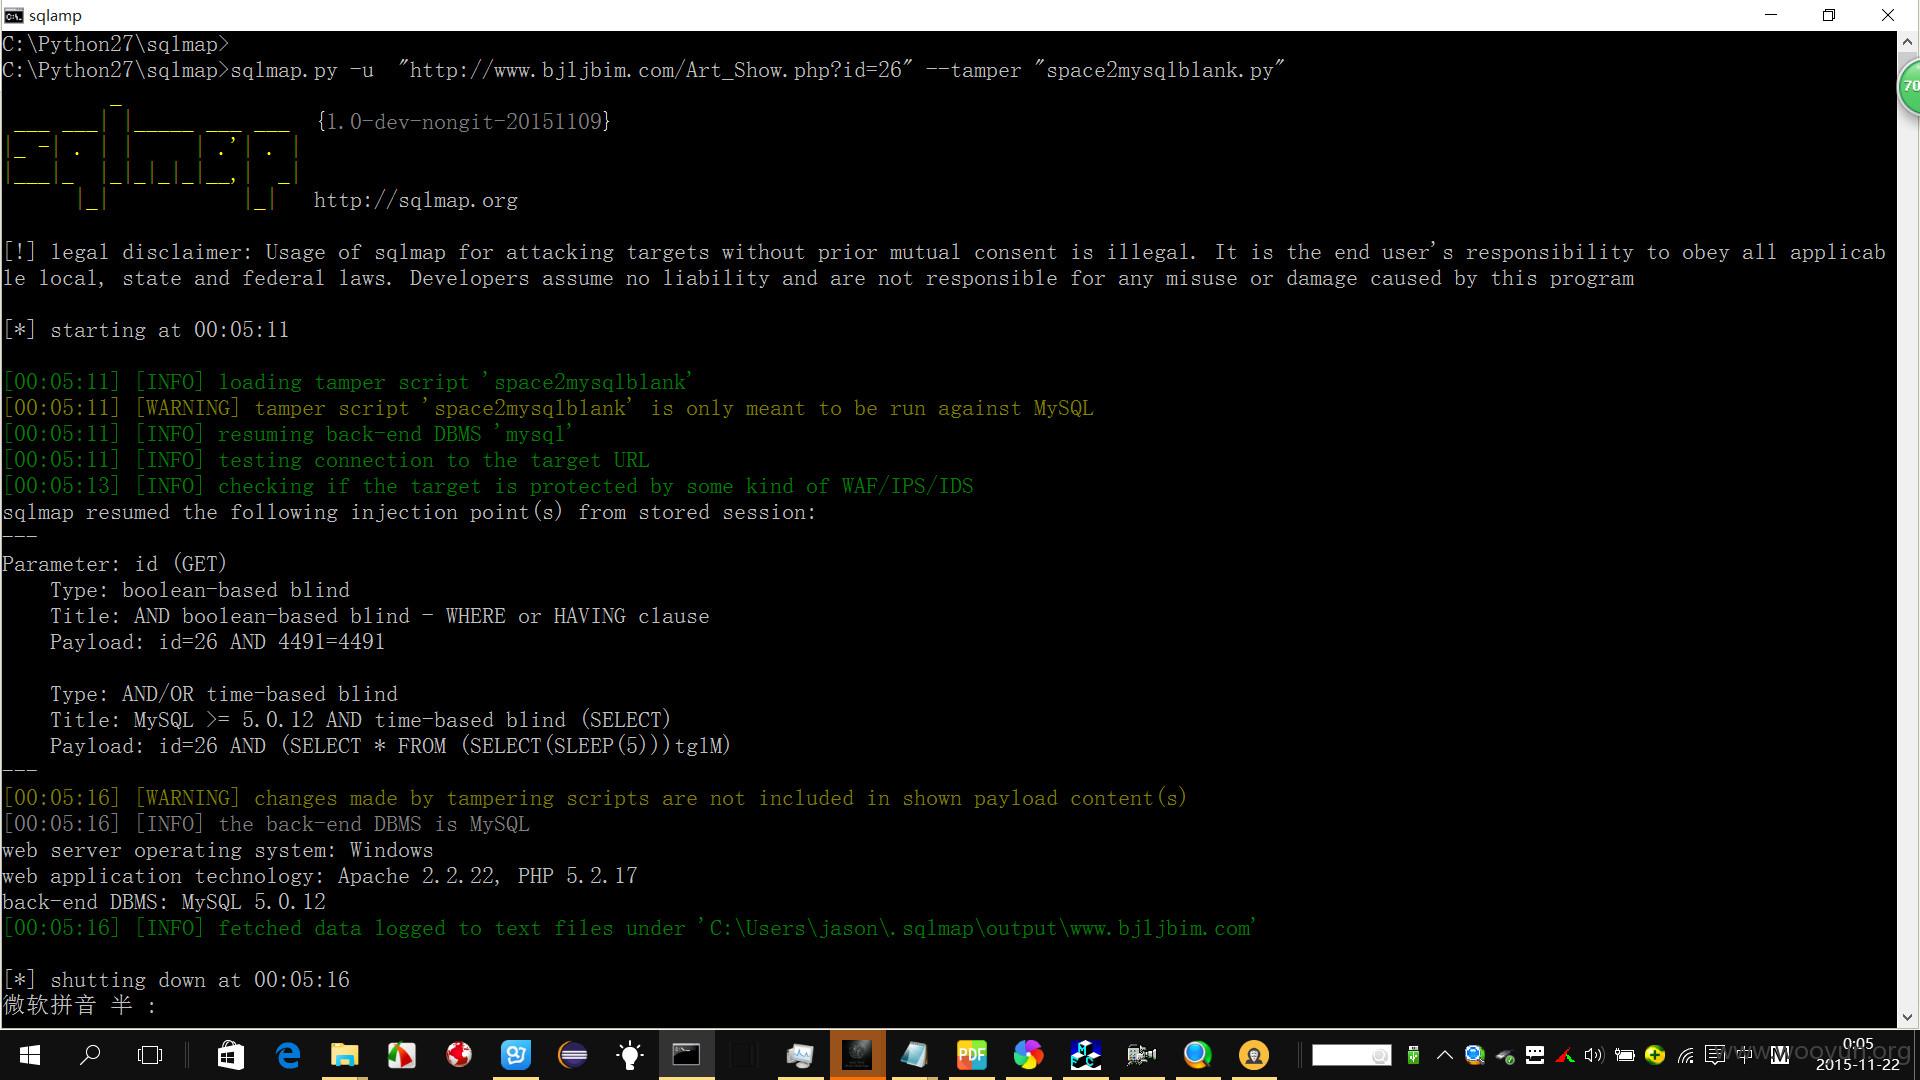Click 'web server operating system: Windows' line
The image size is (1920, 1080).
pyautogui.click(x=218, y=850)
